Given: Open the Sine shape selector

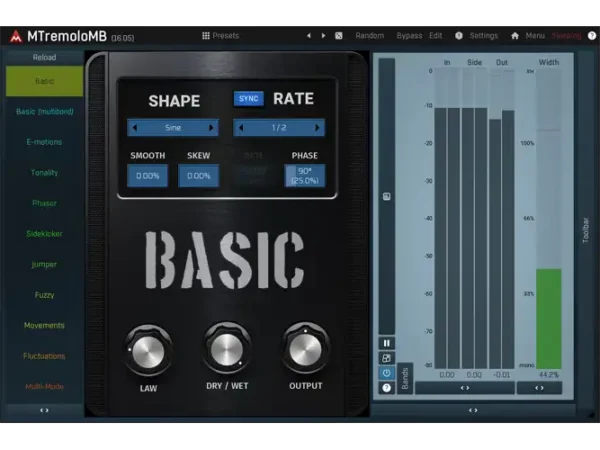Looking at the screenshot, I should (x=173, y=128).
